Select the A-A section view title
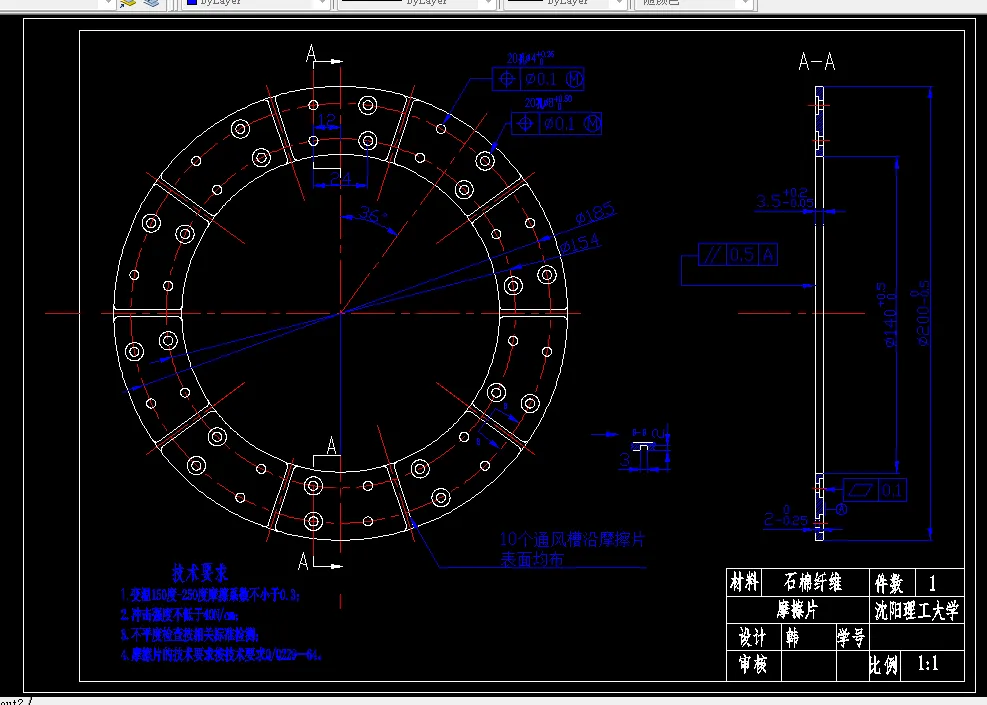 (816, 62)
